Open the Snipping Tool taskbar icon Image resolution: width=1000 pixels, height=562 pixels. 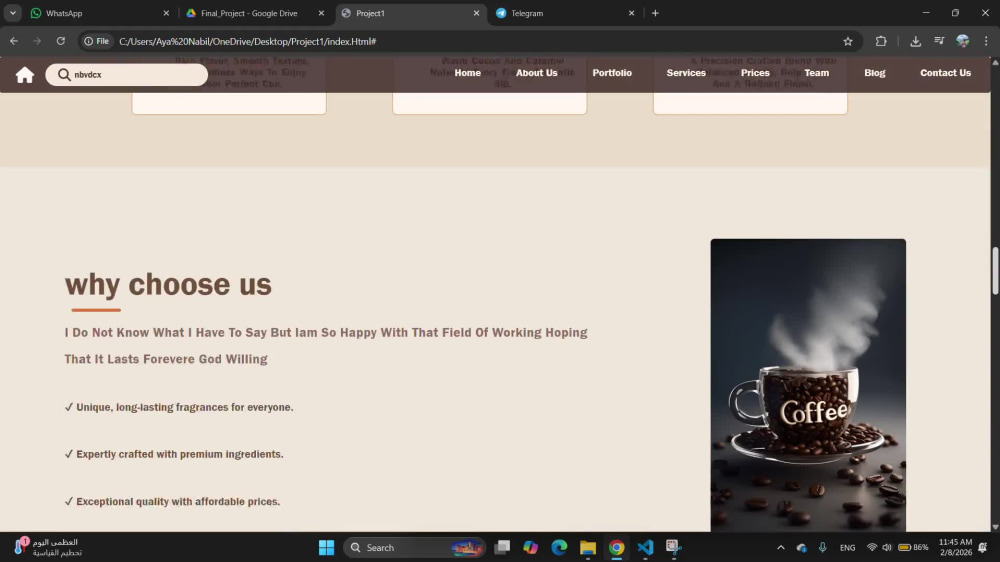(x=673, y=547)
